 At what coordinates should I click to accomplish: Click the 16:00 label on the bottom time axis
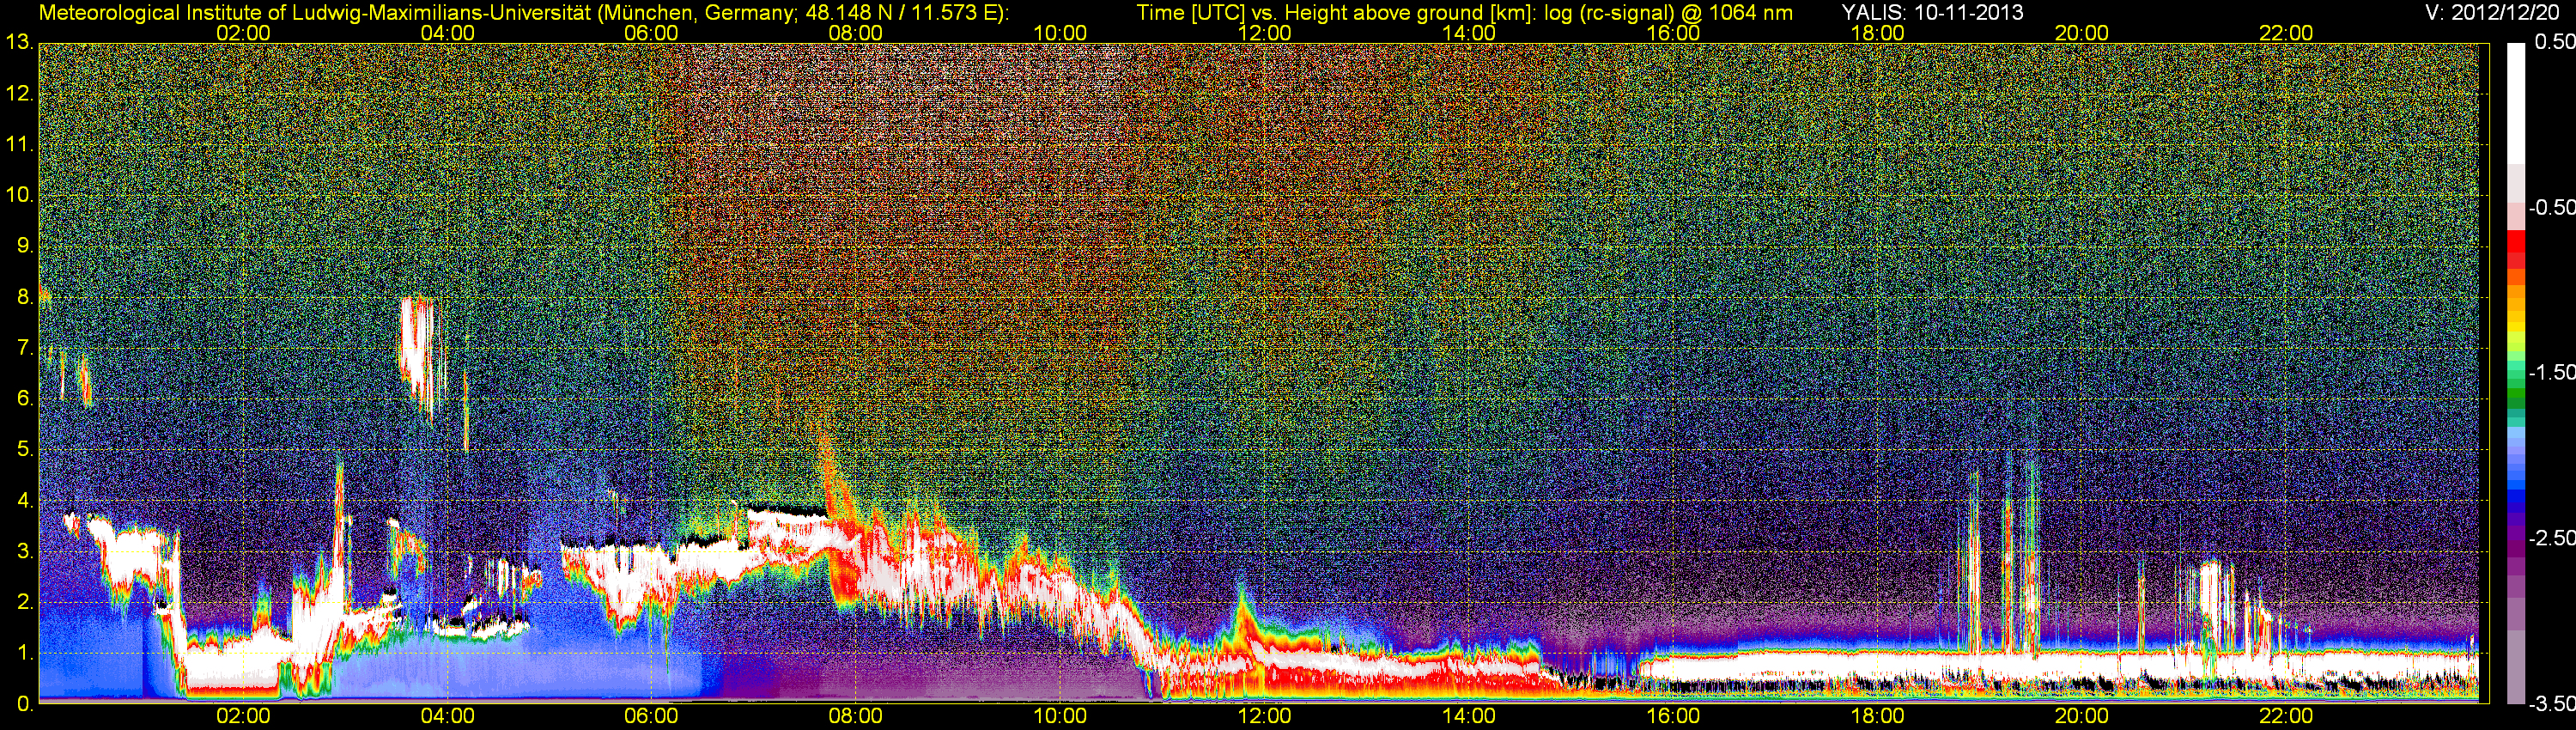(x=1673, y=716)
